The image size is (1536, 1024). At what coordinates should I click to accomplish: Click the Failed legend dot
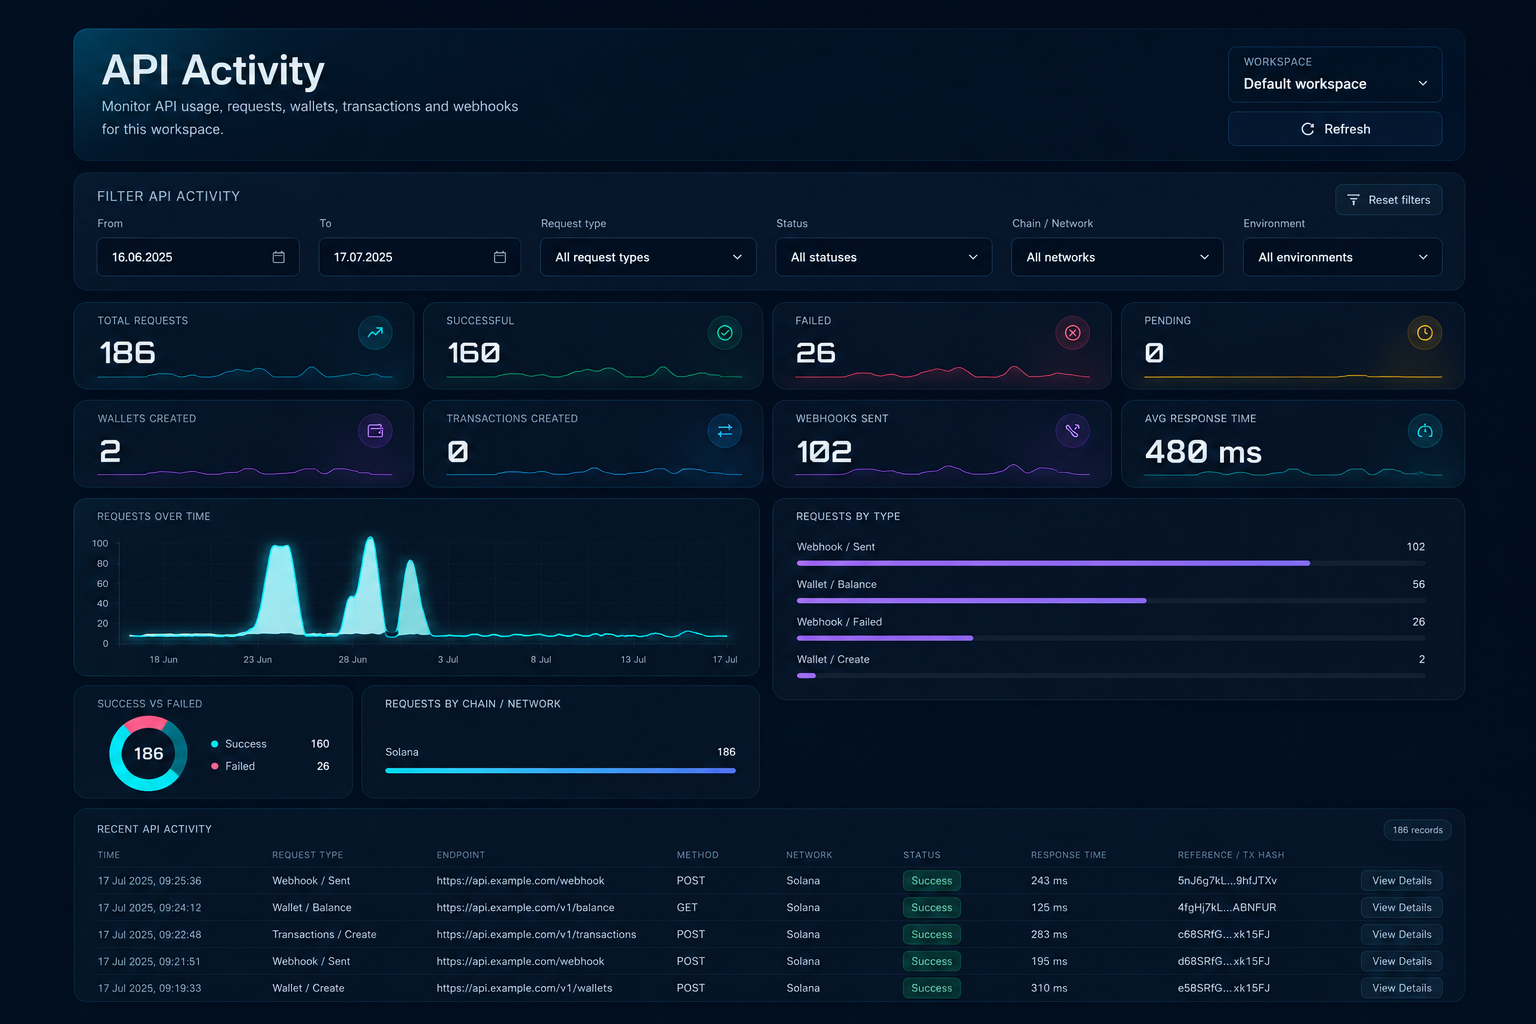click(215, 766)
